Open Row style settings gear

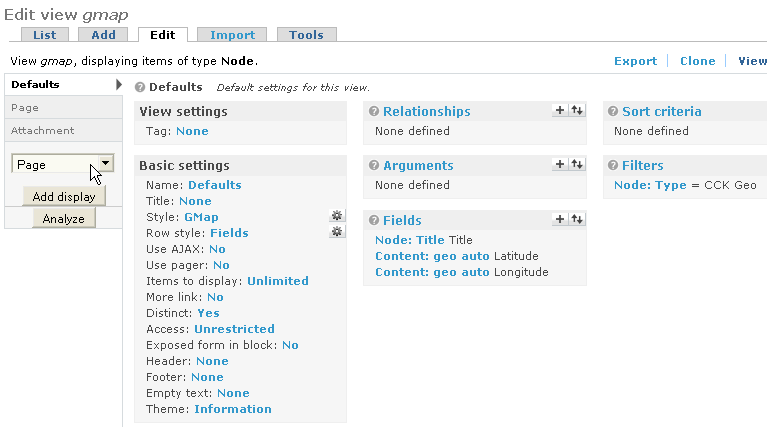coord(337,232)
